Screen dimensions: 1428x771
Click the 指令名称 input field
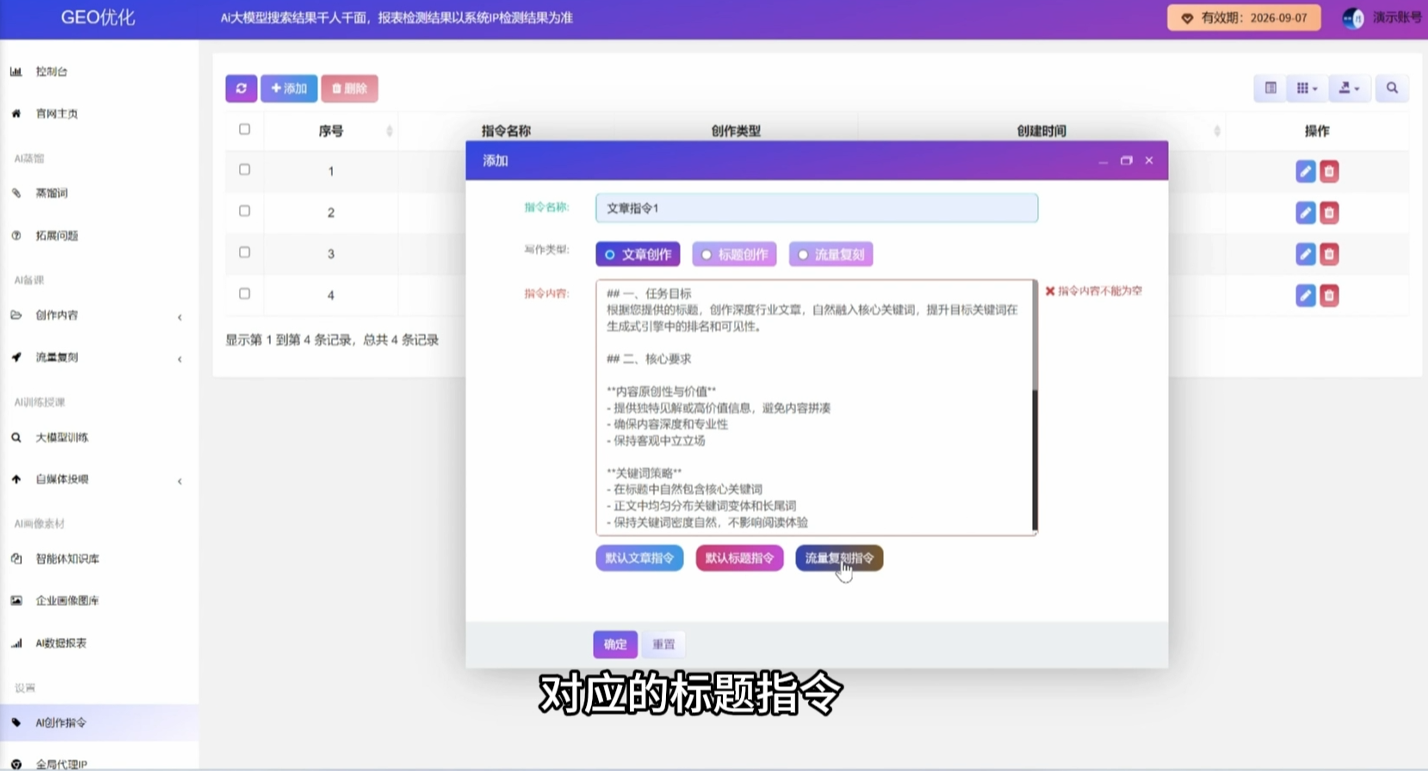(816, 207)
